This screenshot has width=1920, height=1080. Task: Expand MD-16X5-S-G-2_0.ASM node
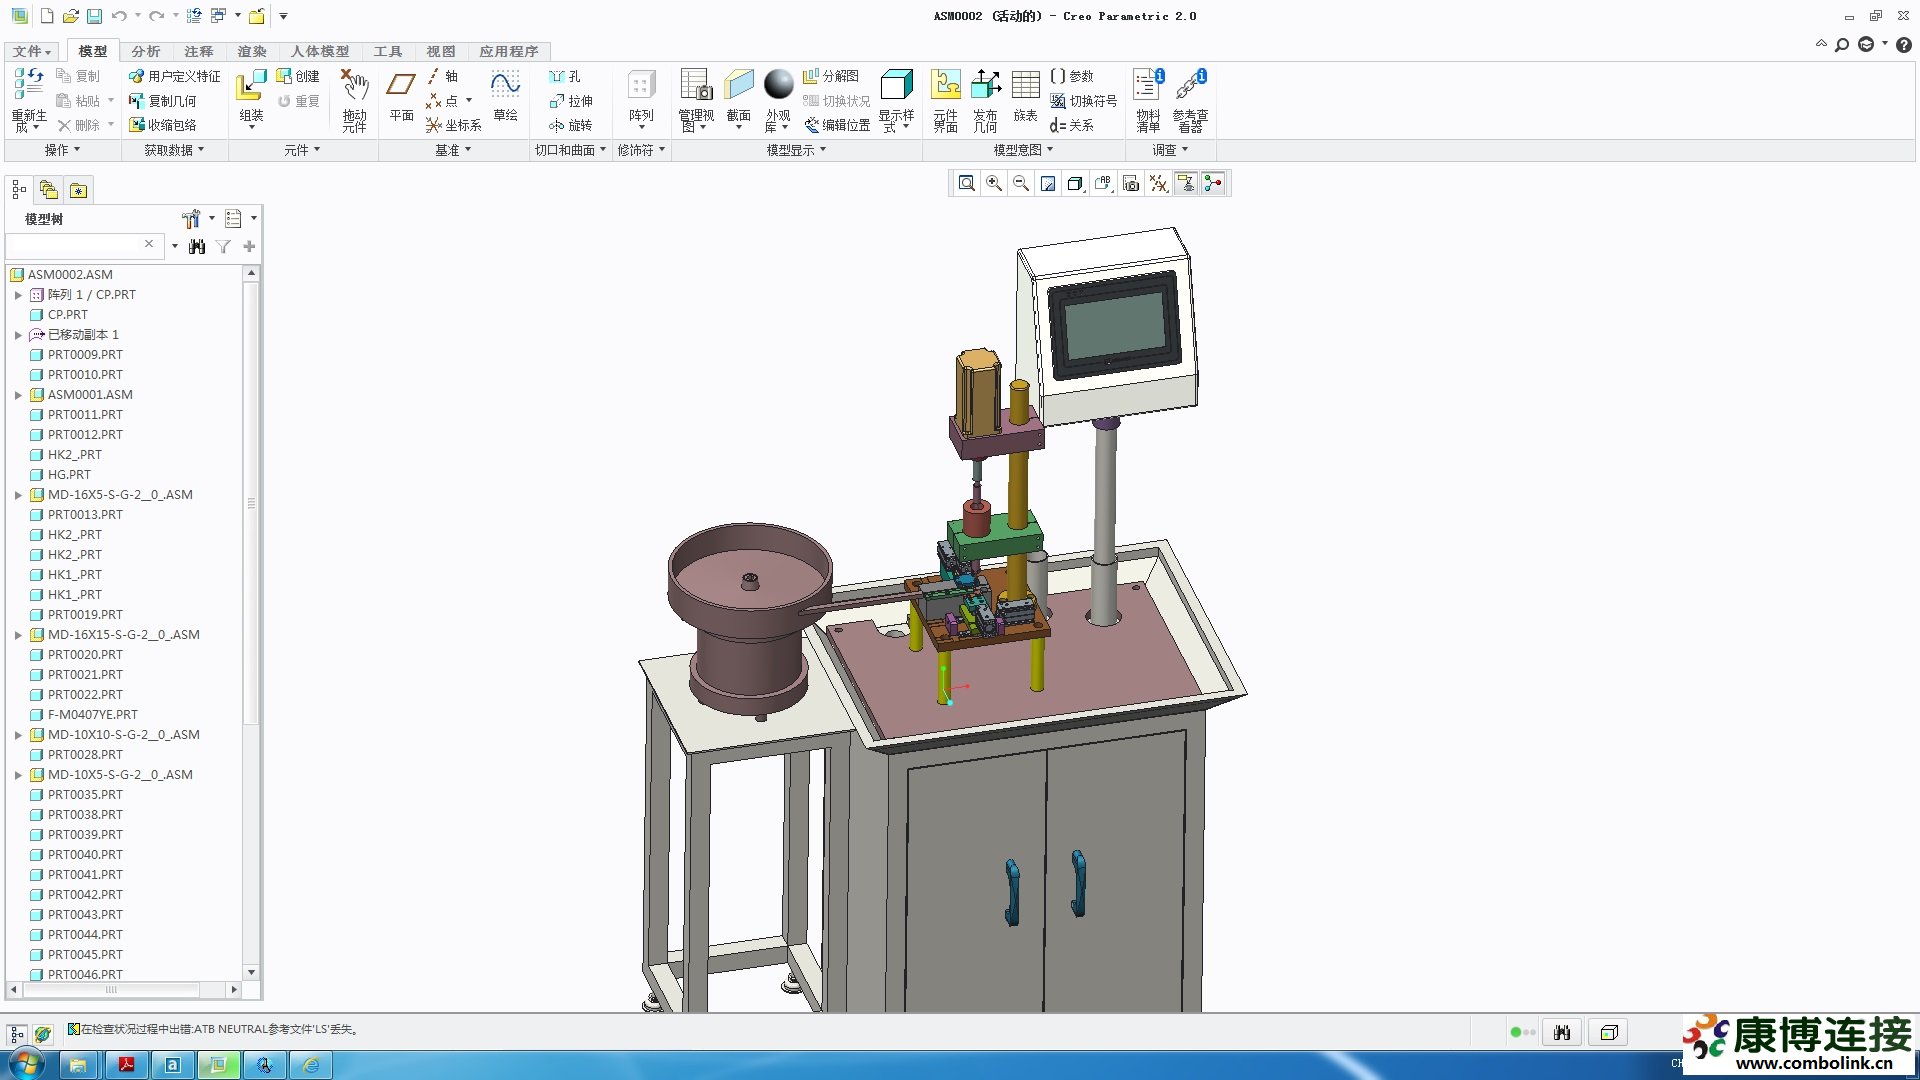(18, 495)
